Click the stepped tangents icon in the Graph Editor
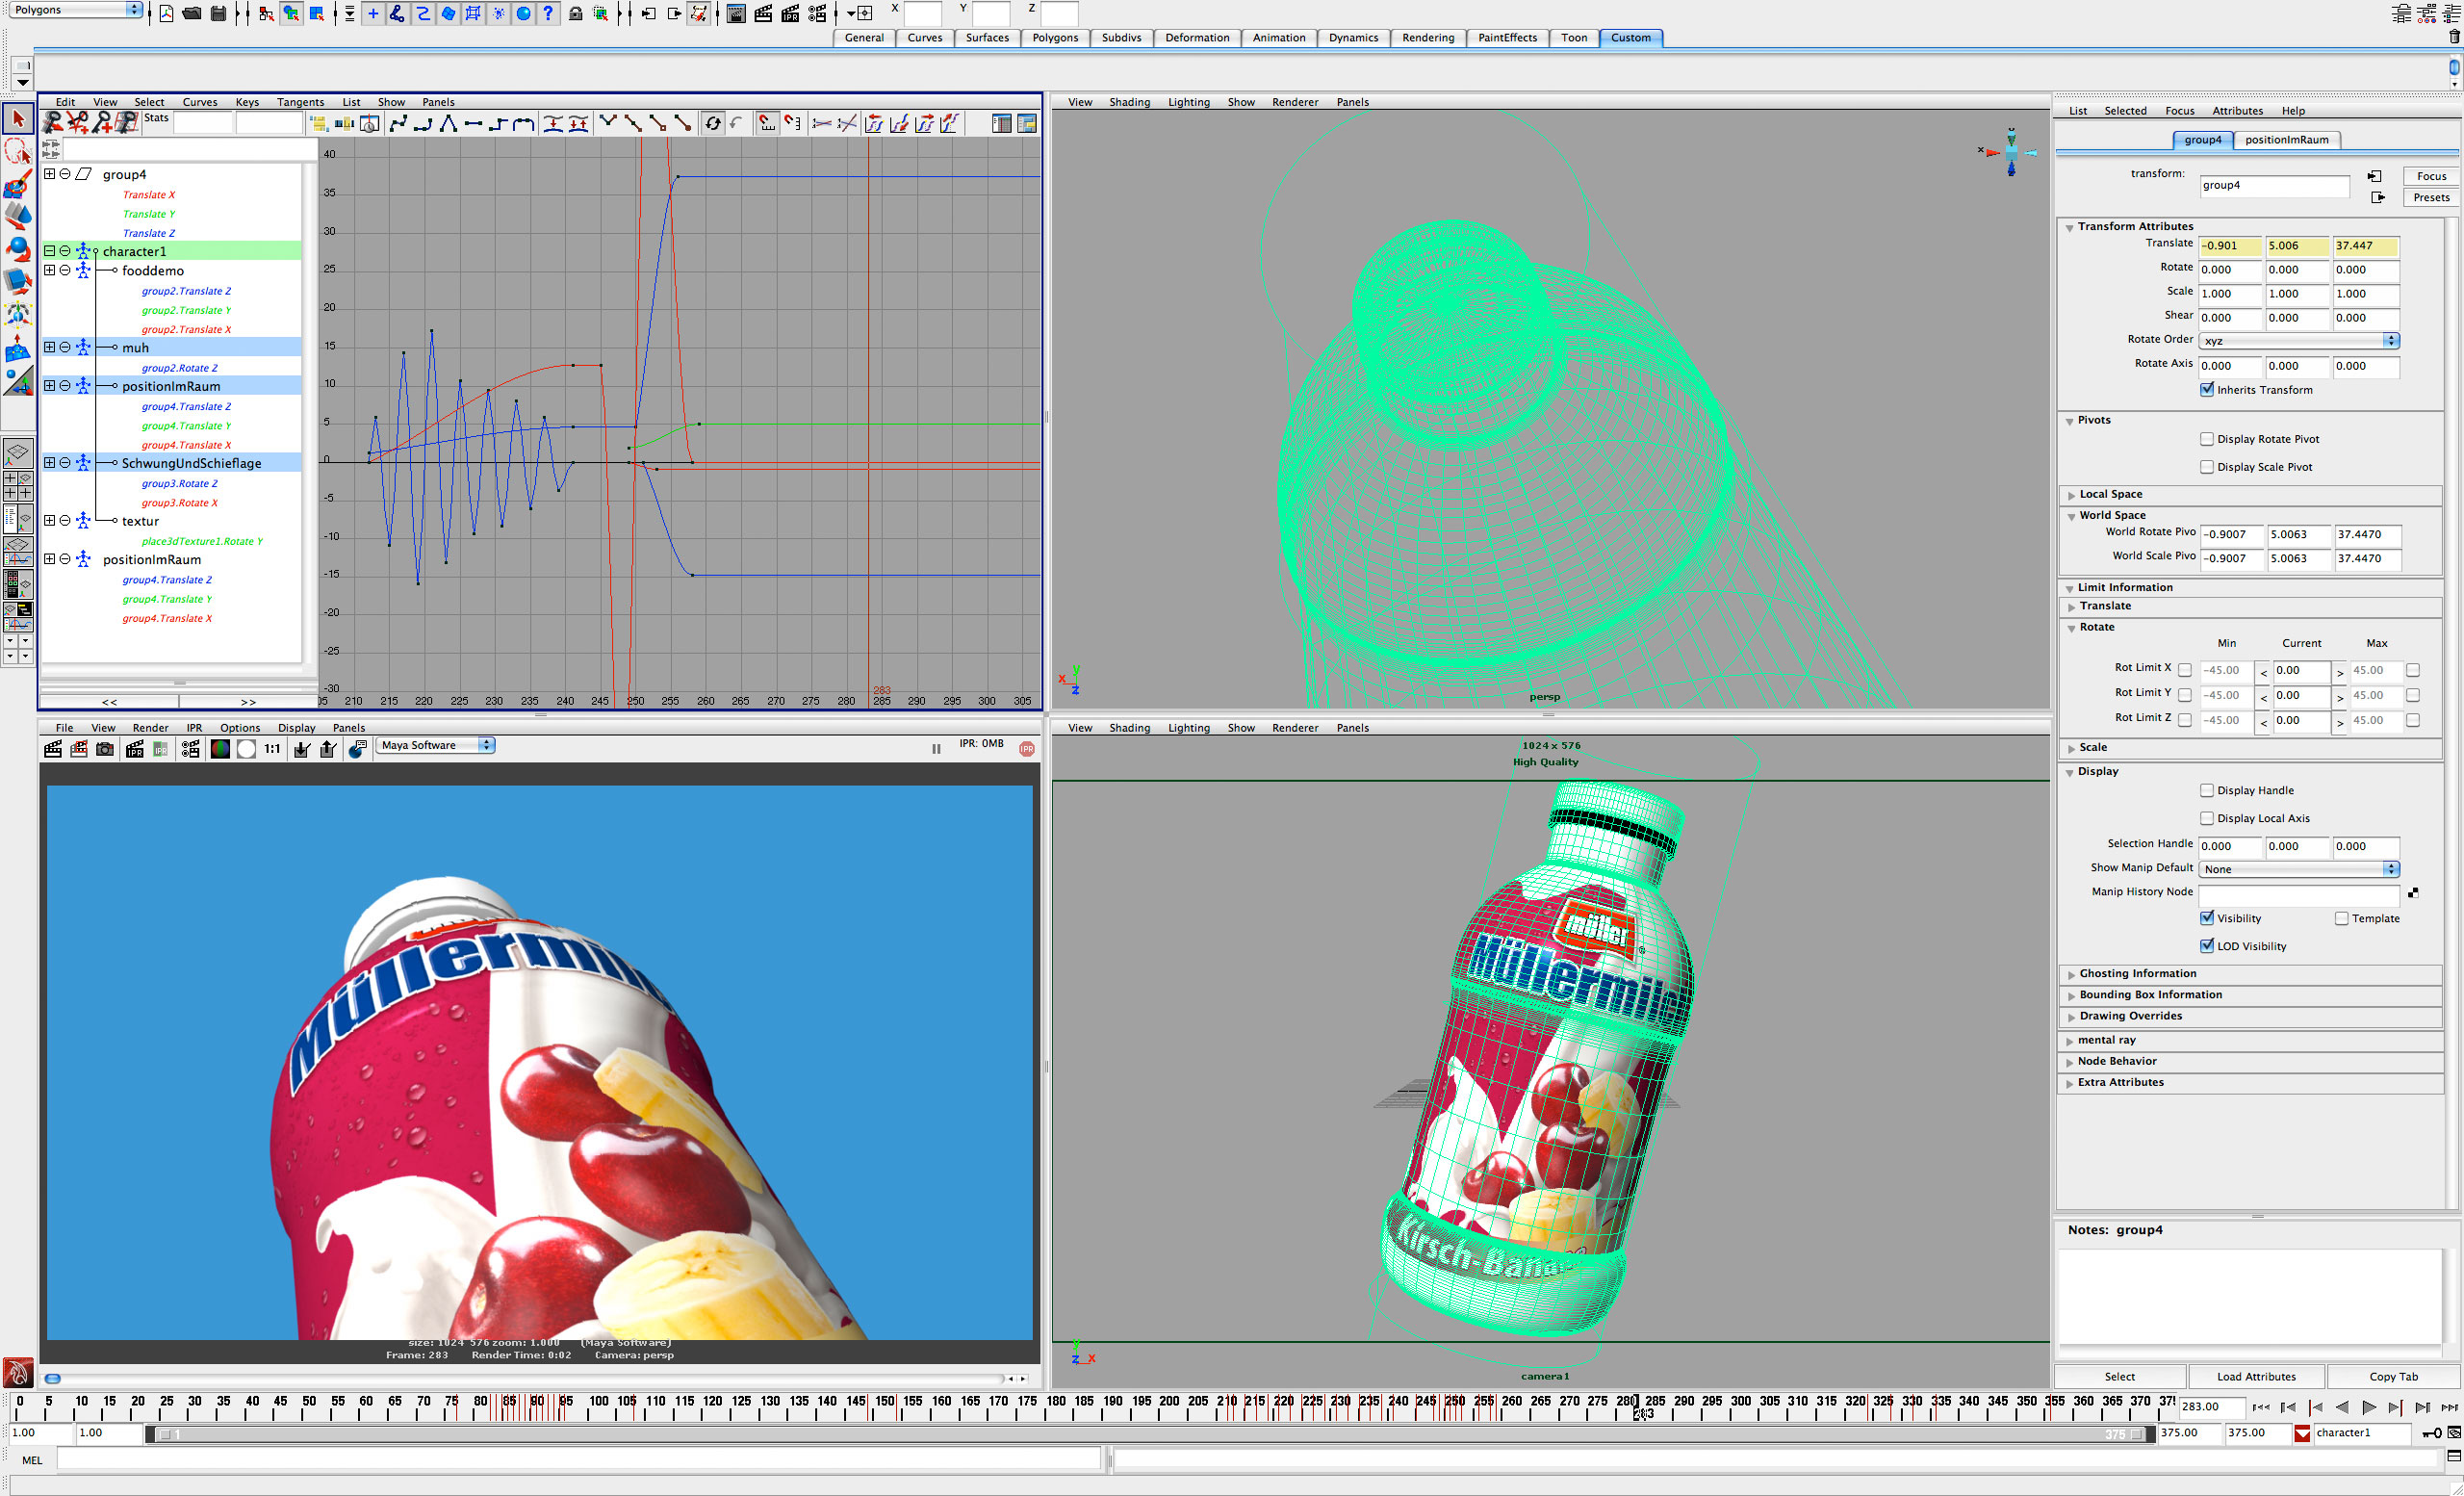This screenshot has height=1496, width=2464. (x=498, y=123)
